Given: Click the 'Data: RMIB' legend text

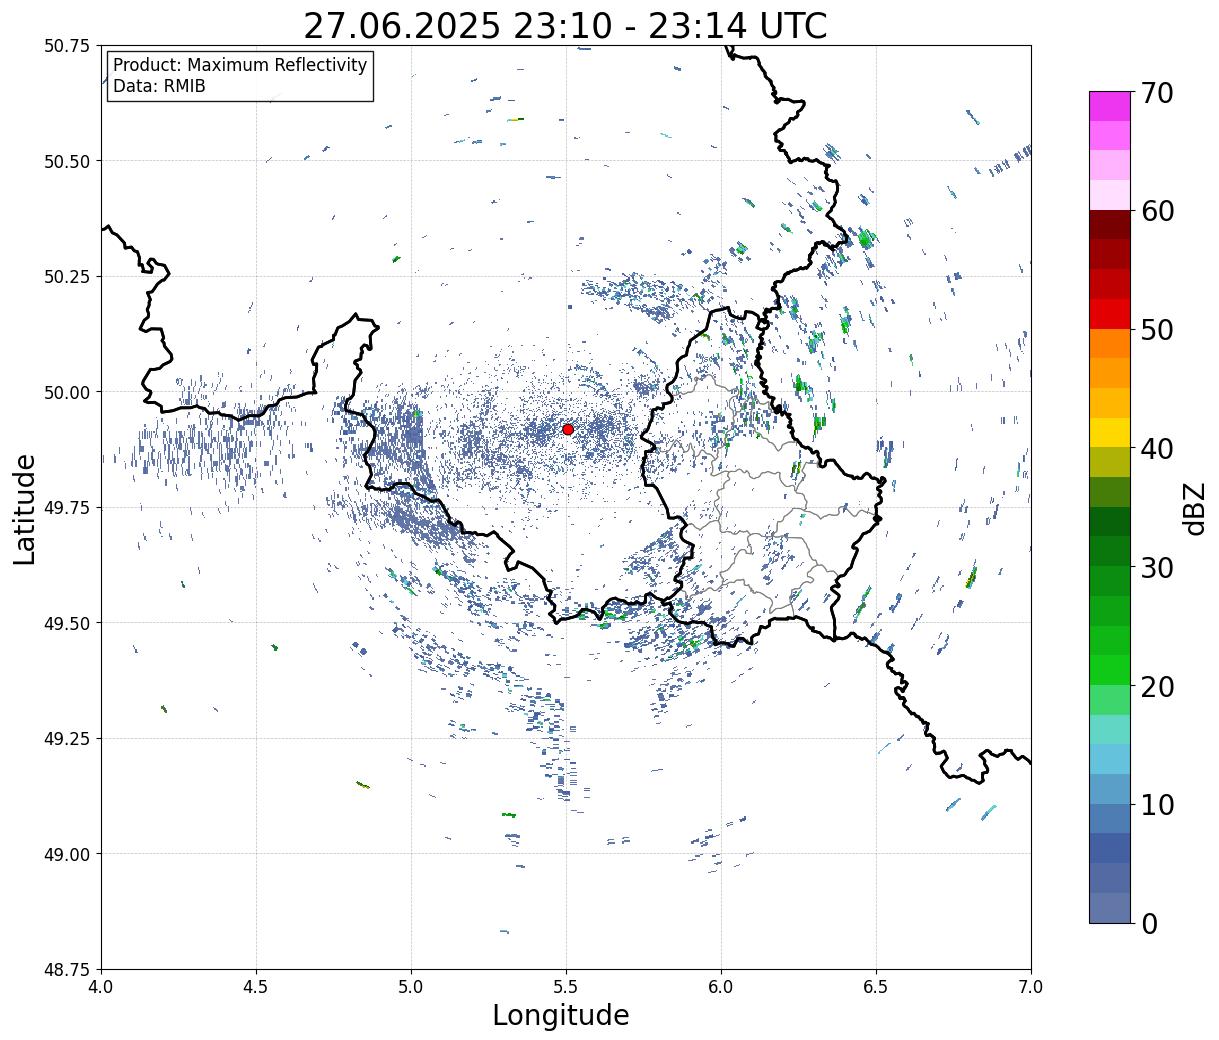Looking at the screenshot, I should click(x=159, y=86).
